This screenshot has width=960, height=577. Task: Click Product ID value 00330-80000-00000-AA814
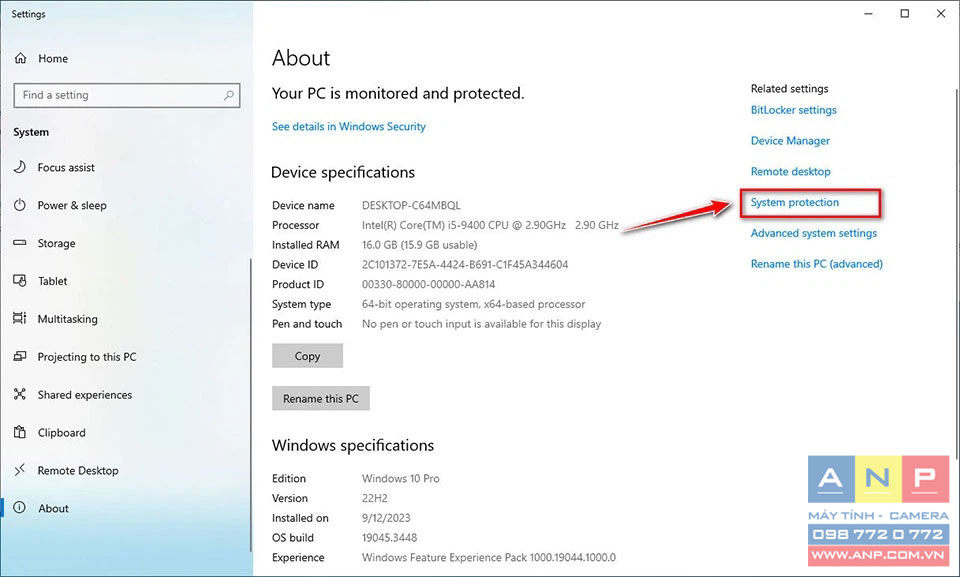[429, 284]
